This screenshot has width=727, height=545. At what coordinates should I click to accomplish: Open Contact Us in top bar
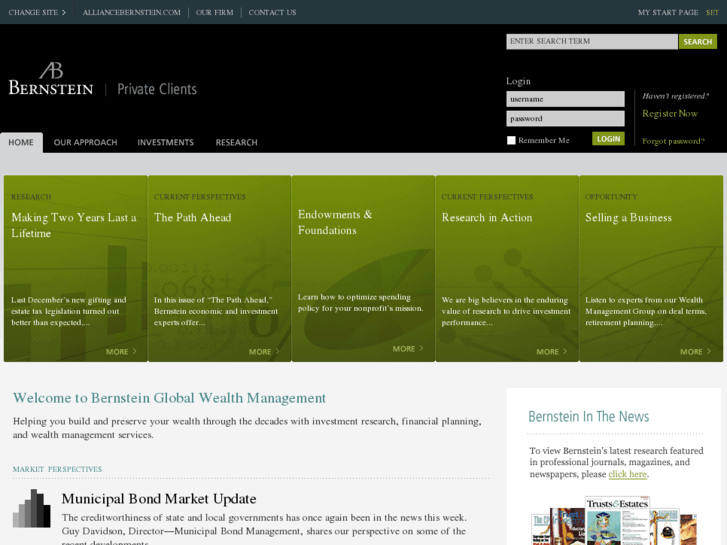click(x=272, y=13)
